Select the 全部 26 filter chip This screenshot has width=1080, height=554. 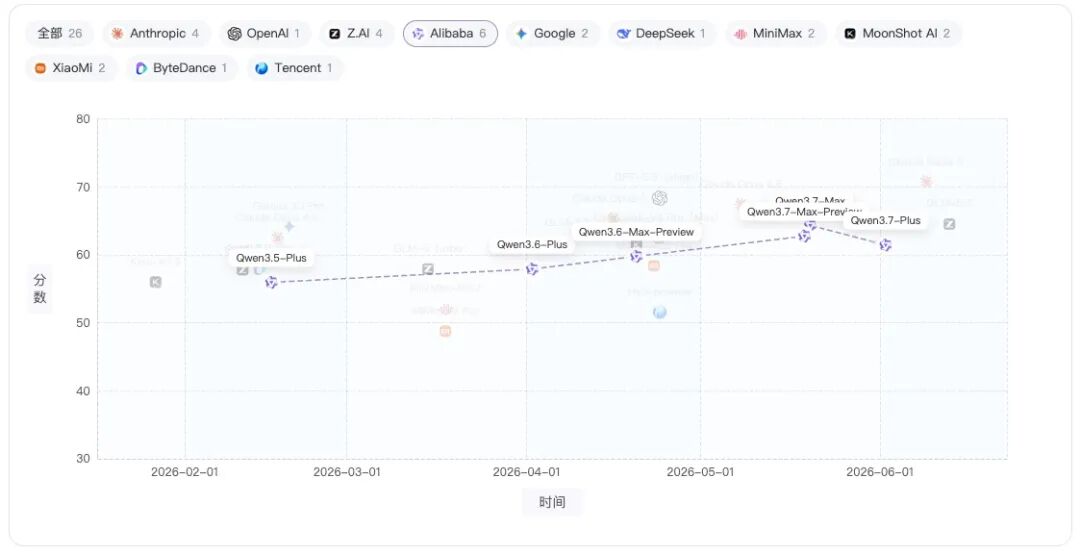coord(60,33)
